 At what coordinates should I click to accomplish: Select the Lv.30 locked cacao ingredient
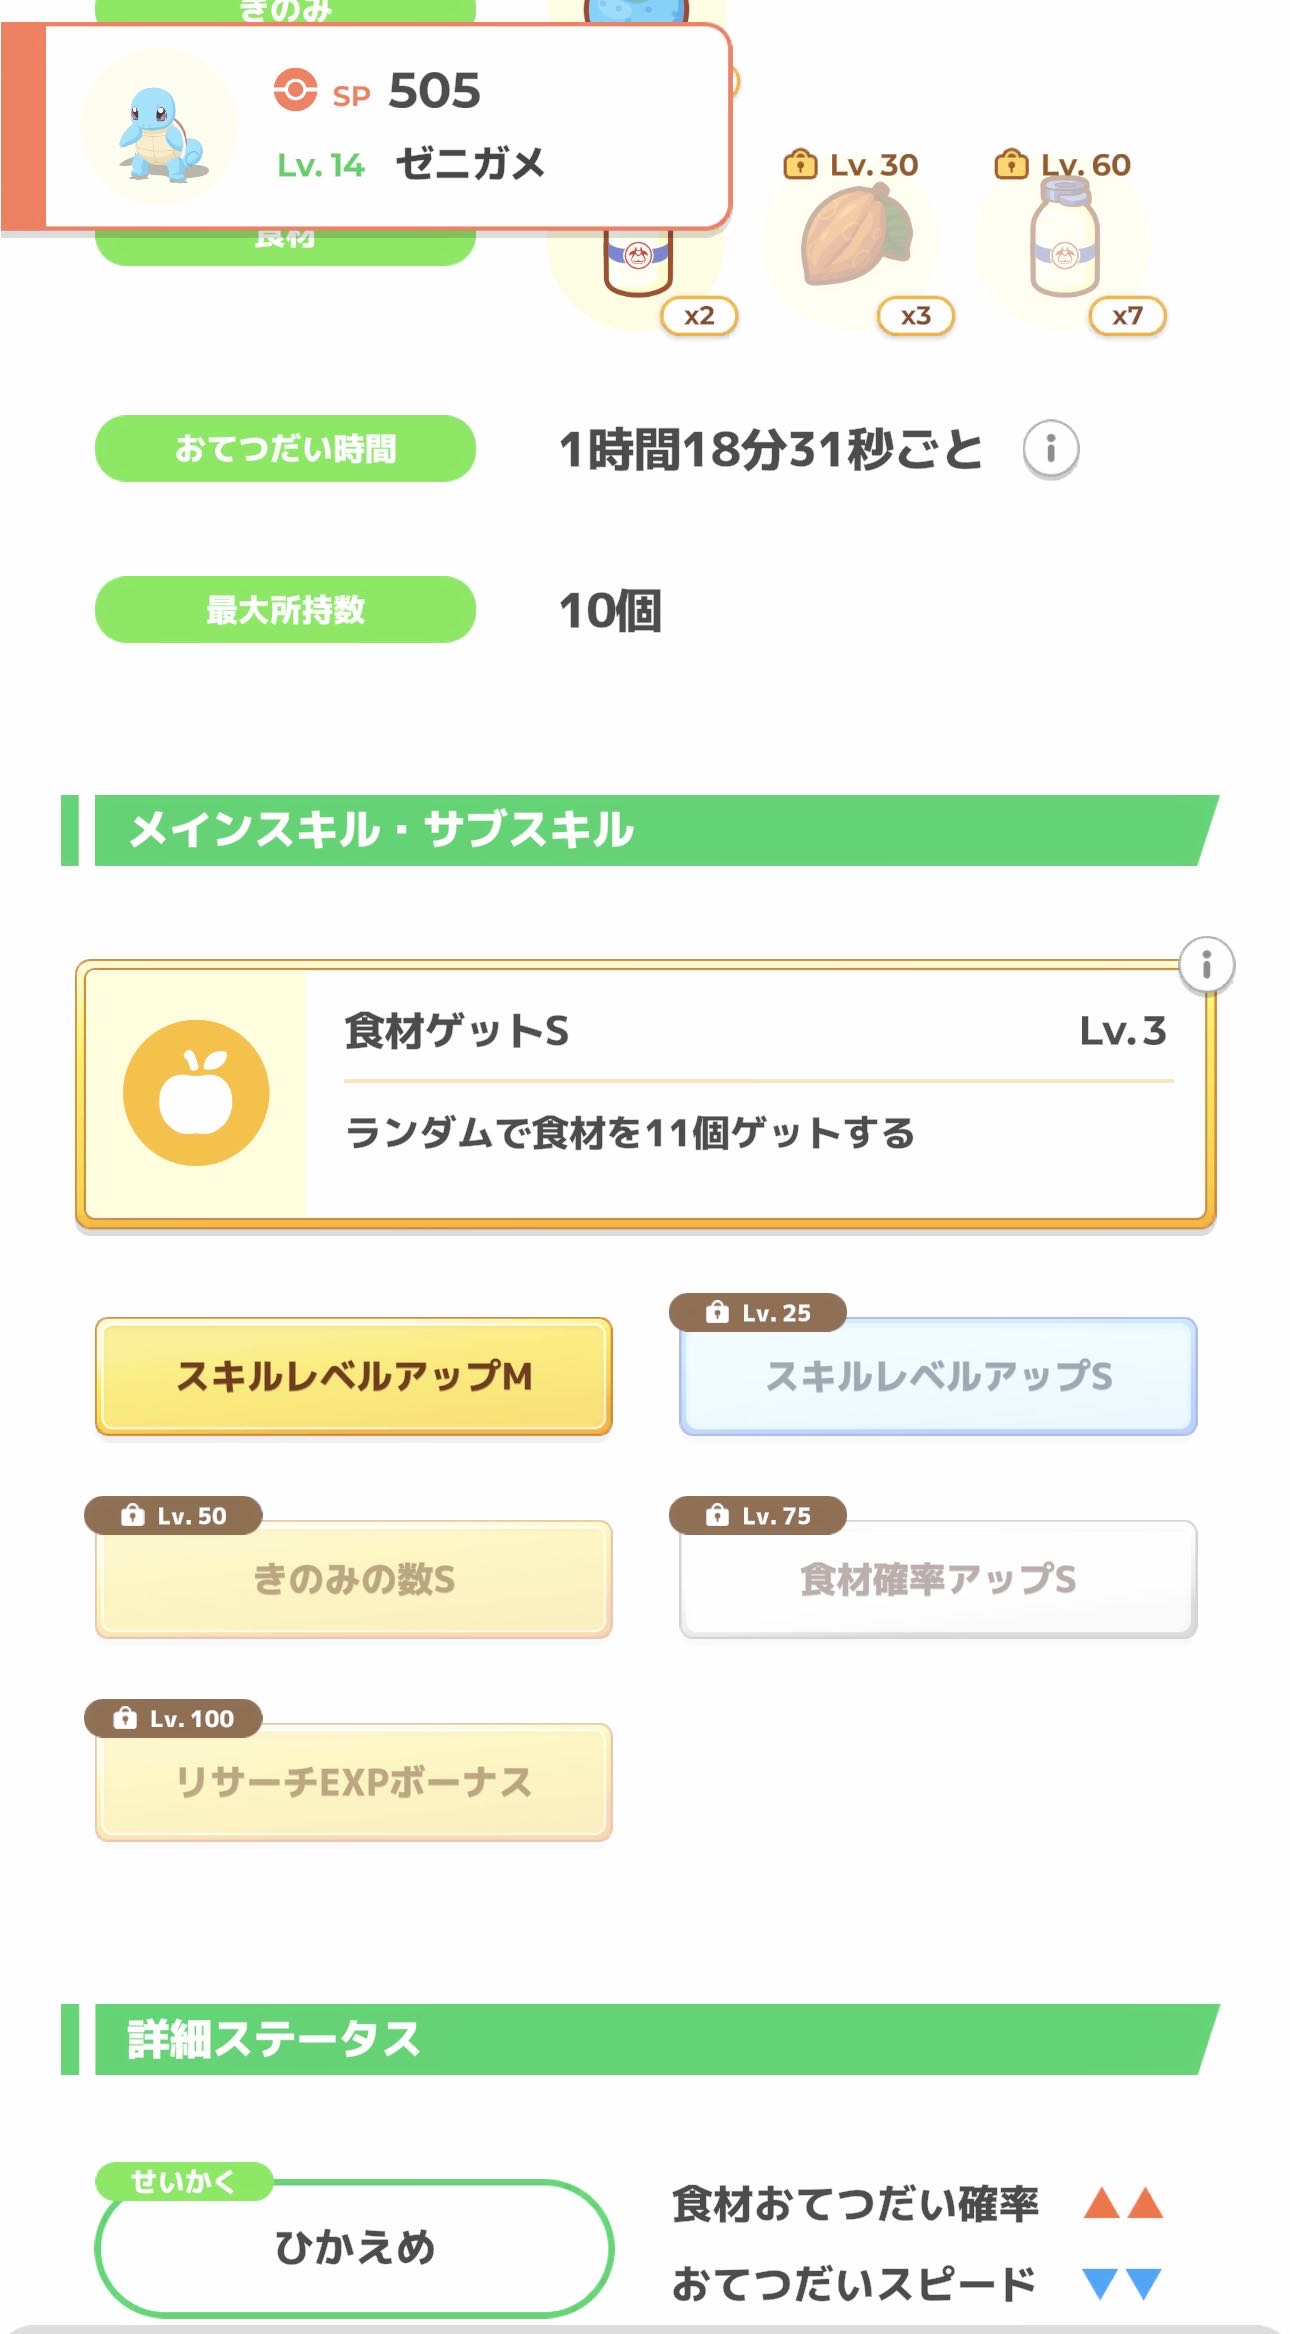tap(852, 240)
